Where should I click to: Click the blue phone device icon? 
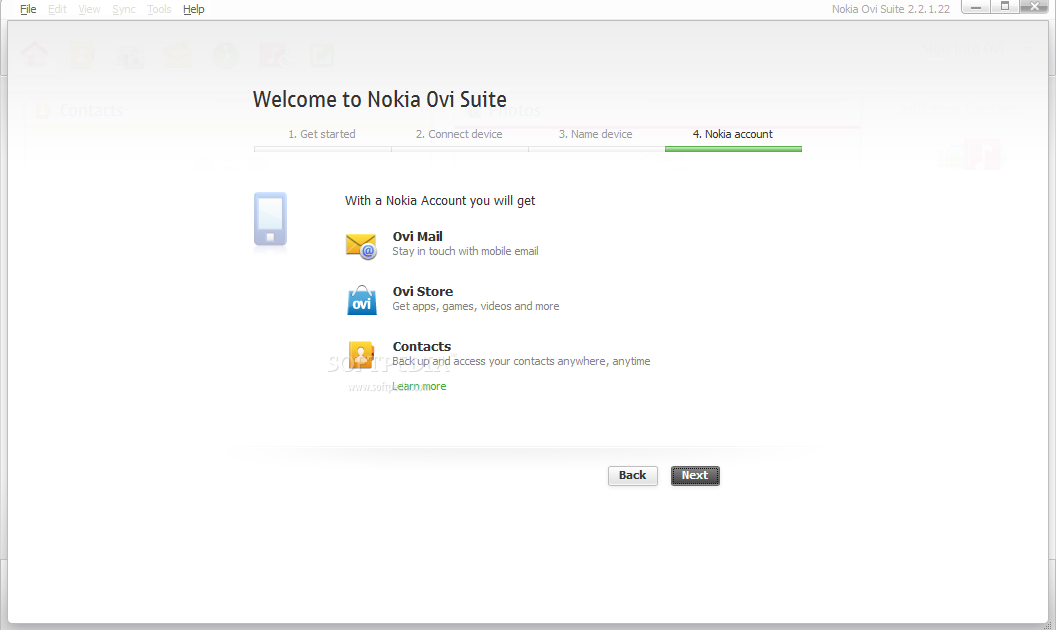pos(270,219)
